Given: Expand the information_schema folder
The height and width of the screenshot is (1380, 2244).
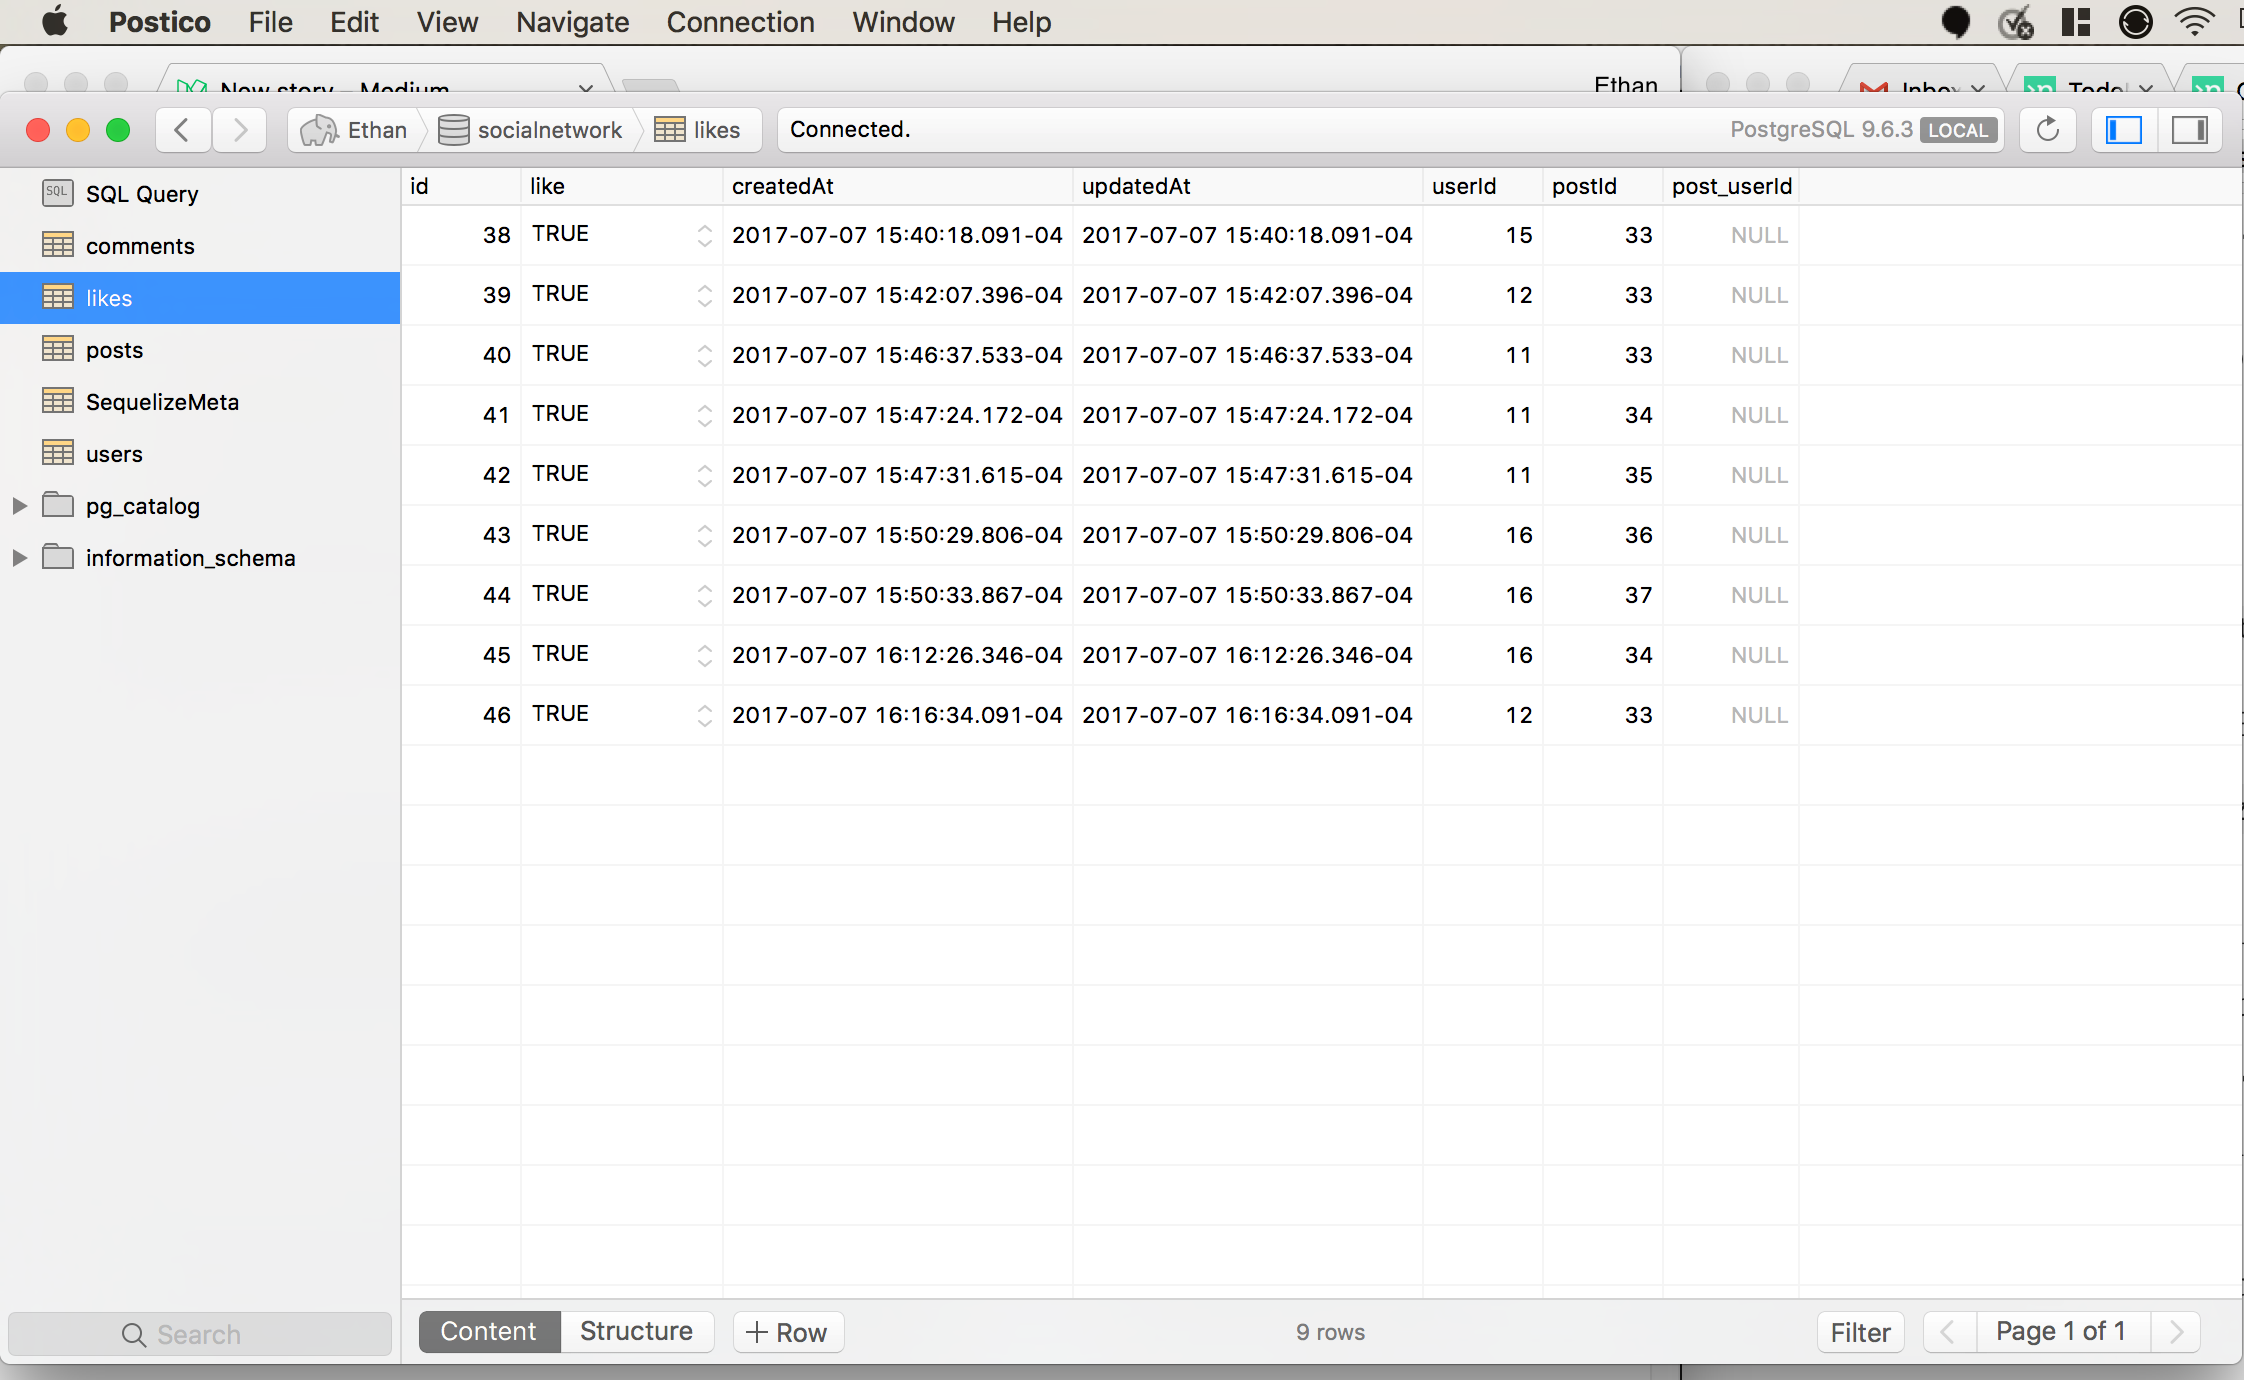Looking at the screenshot, I should [19, 558].
